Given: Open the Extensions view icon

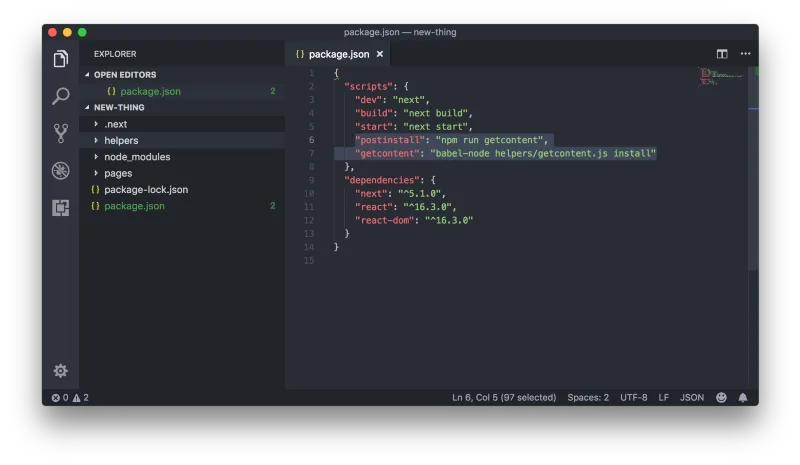Looking at the screenshot, I should click(60, 208).
